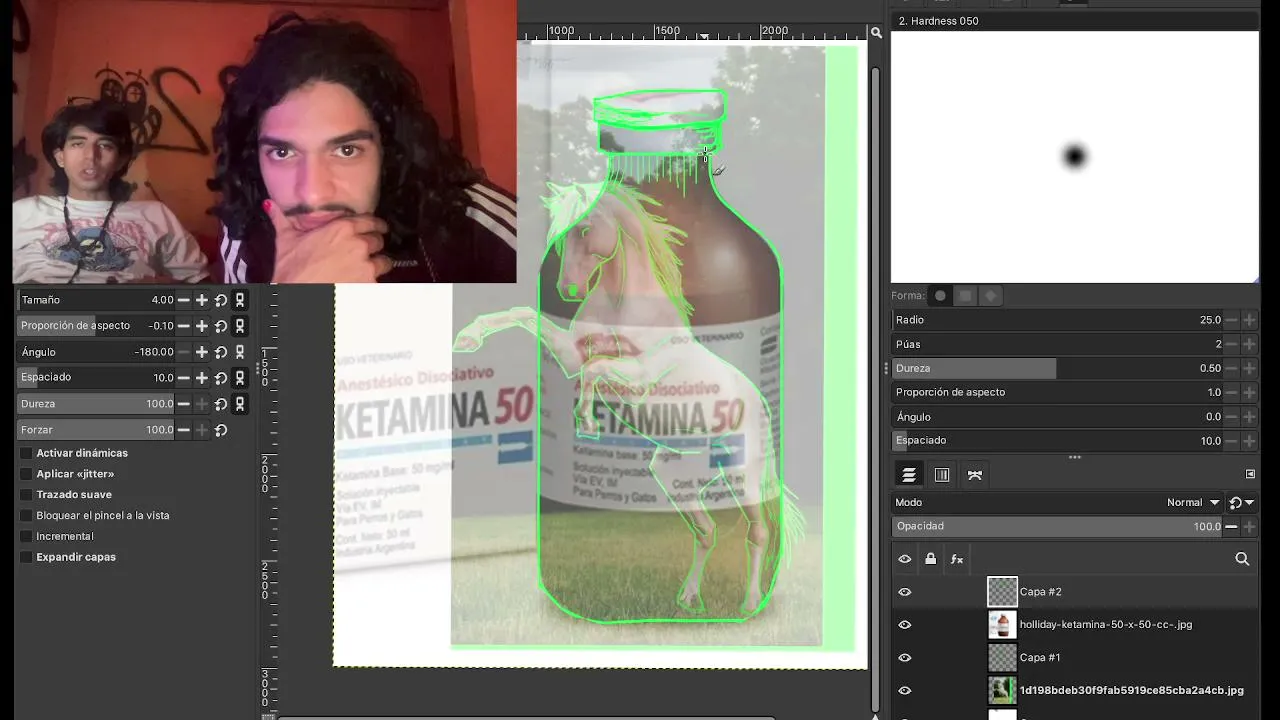Decrease tool options Espaciado with minus

(x=183, y=378)
